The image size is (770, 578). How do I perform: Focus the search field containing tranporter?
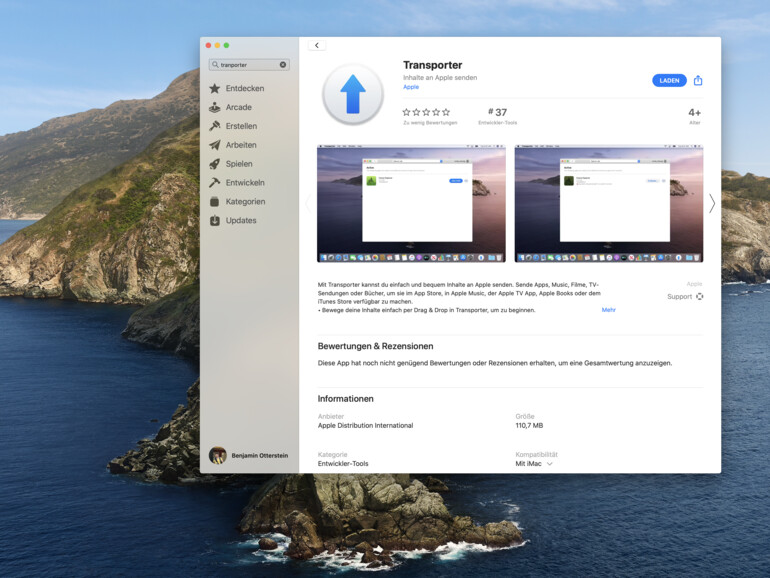[x=249, y=64]
